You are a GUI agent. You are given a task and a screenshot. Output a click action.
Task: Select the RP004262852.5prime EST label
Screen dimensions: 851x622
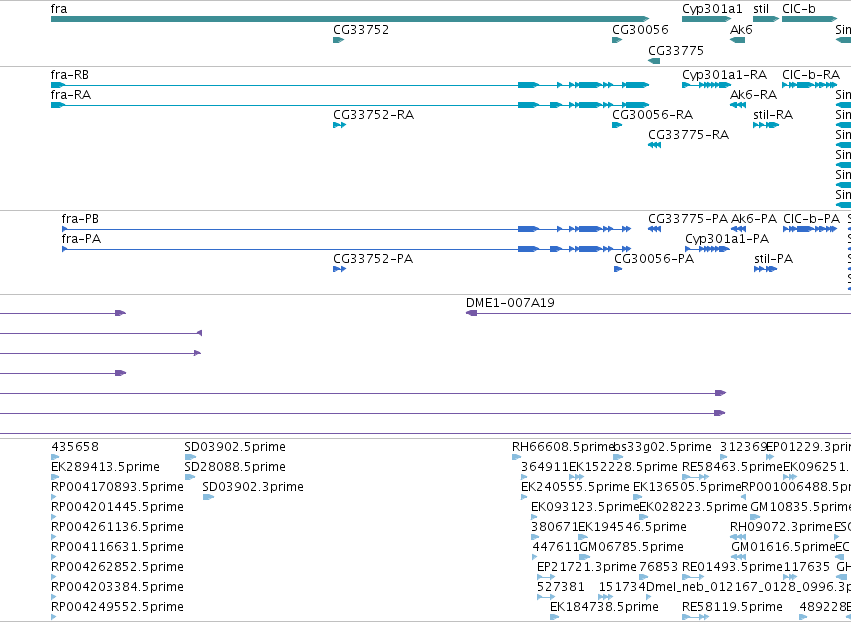[x=117, y=568]
